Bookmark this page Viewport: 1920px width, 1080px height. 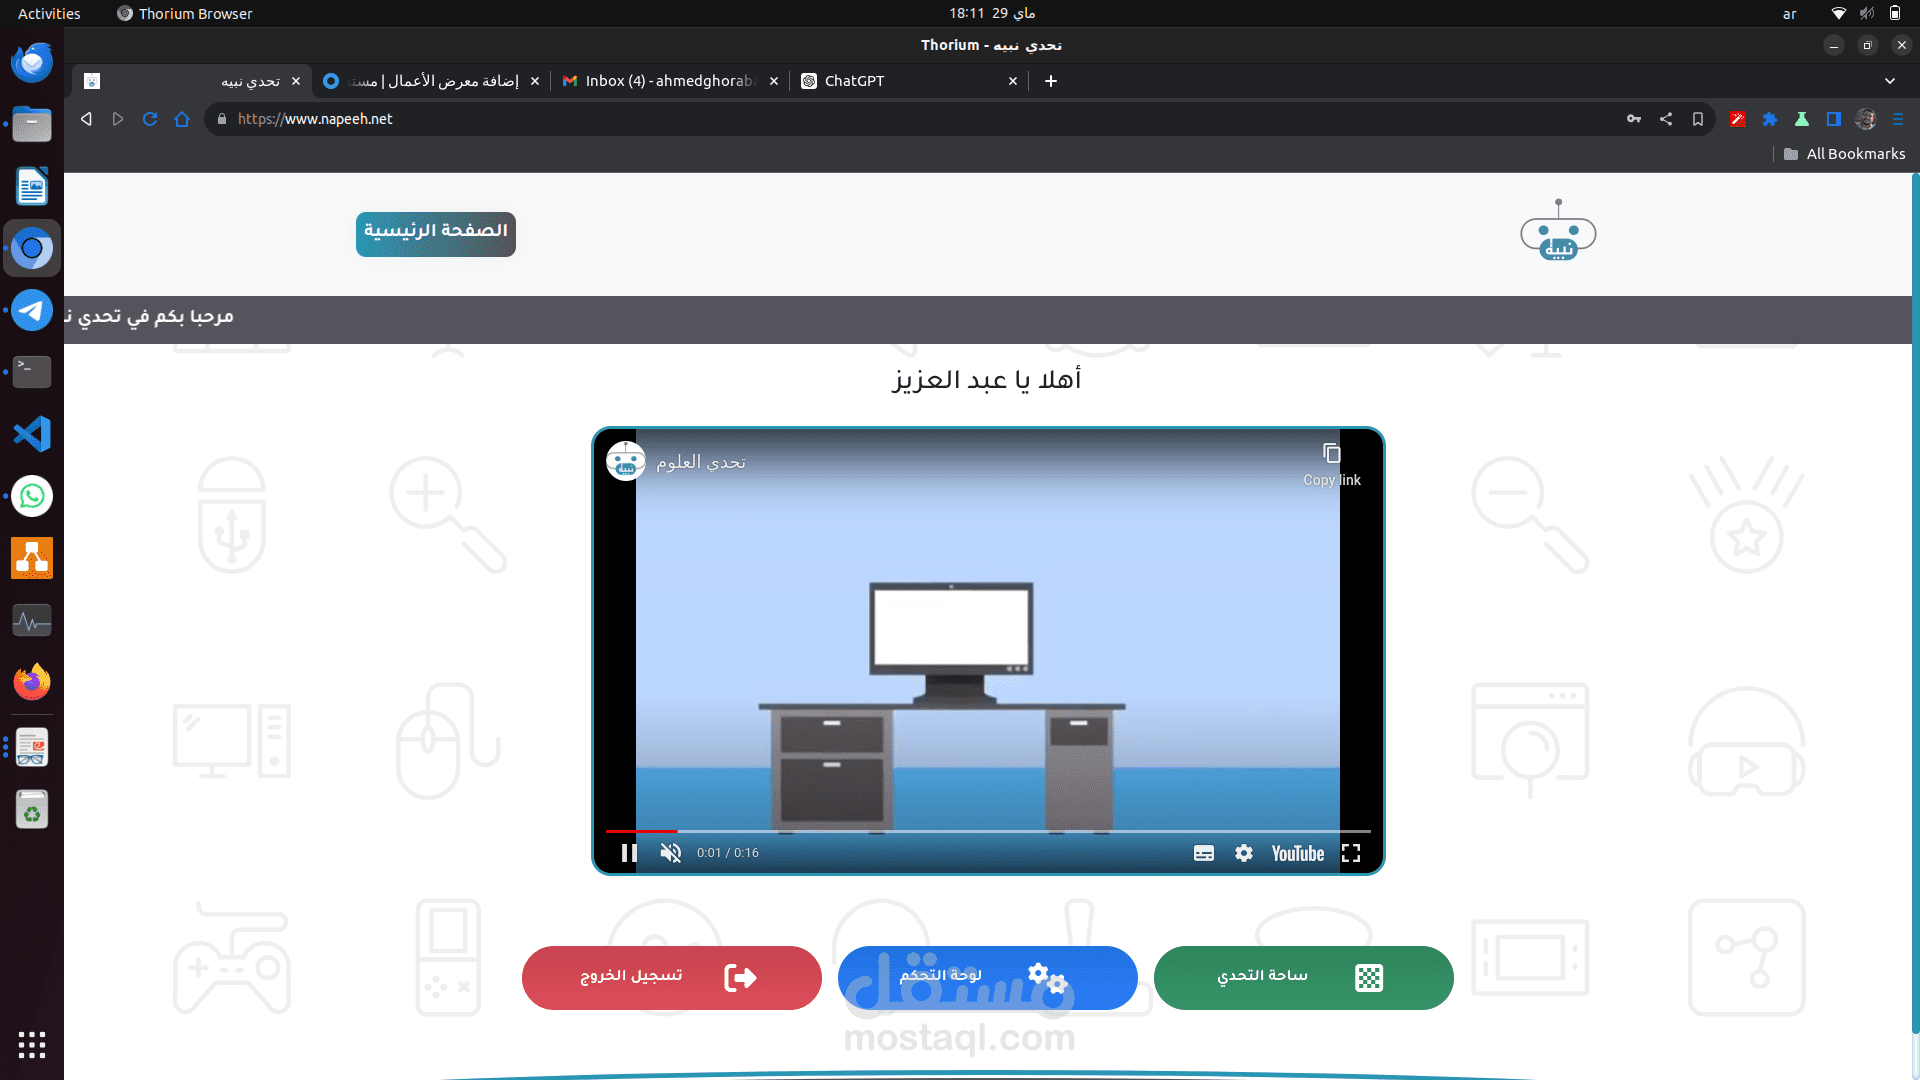point(1698,119)
